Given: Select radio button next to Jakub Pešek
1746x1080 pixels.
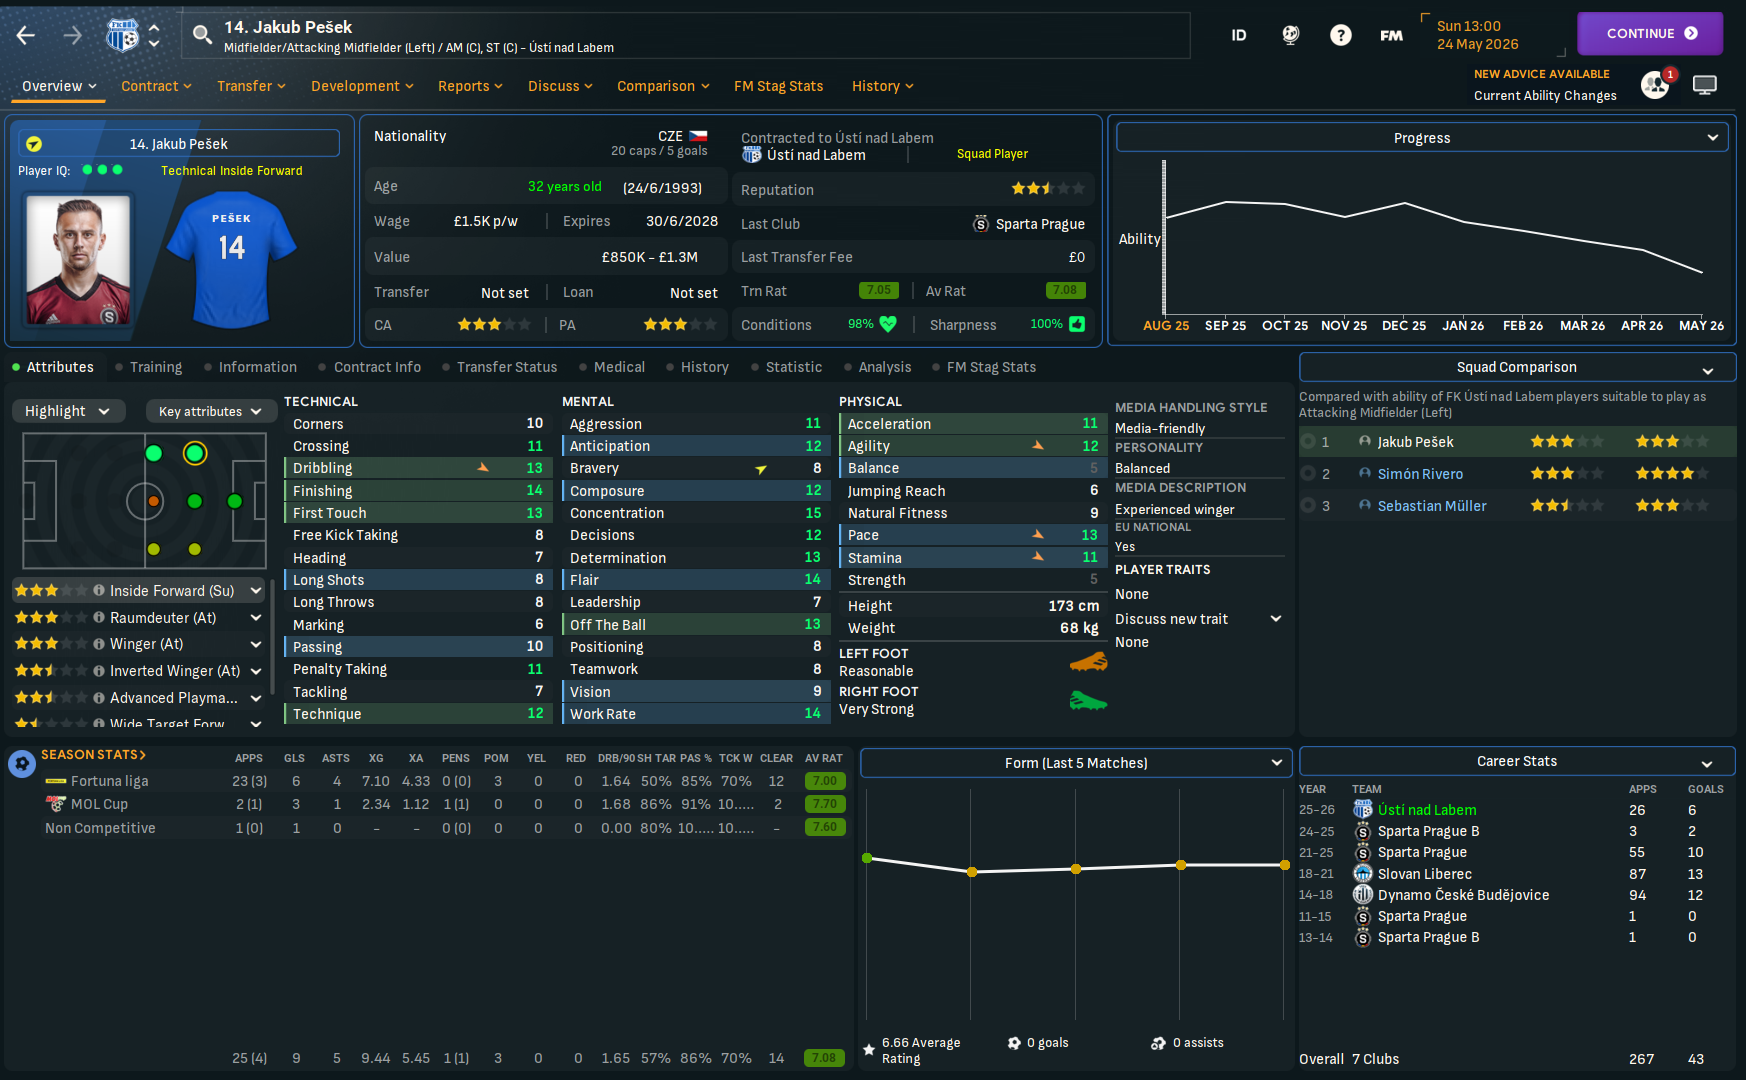Looking at the screenshot, I should 1308,442.
